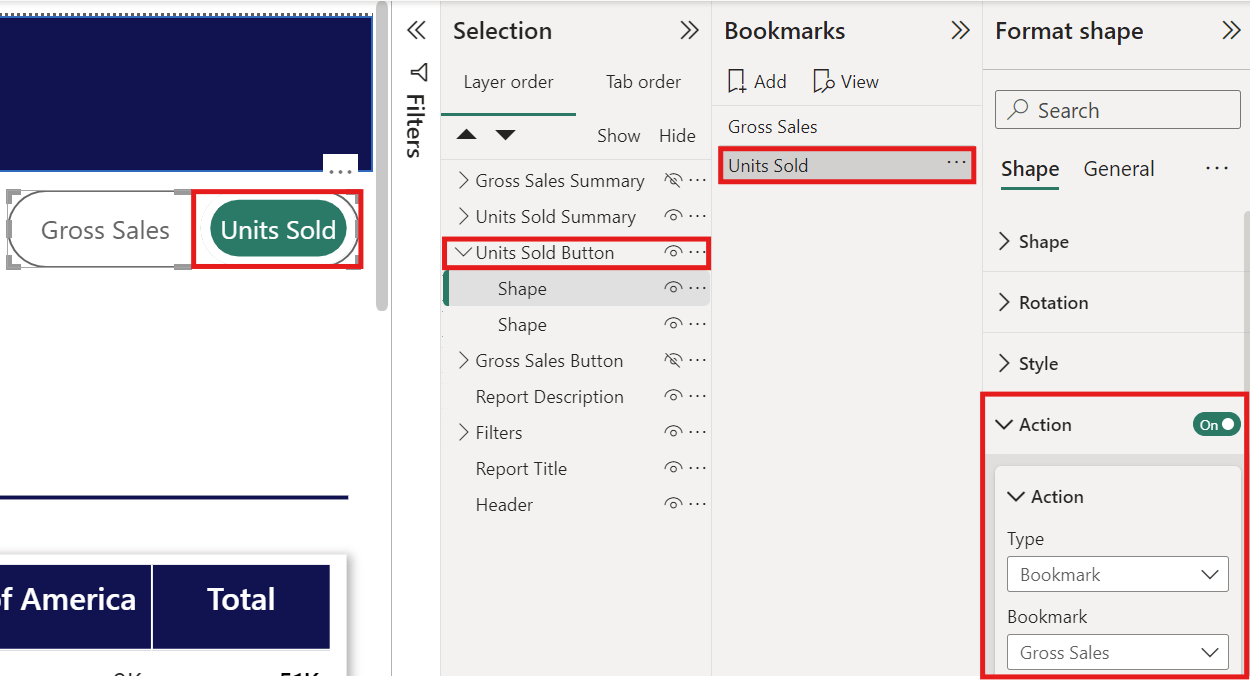Open the Bookmark selection dropdown
This screenshot has width=1250, height=680.
coord(1118,653)
